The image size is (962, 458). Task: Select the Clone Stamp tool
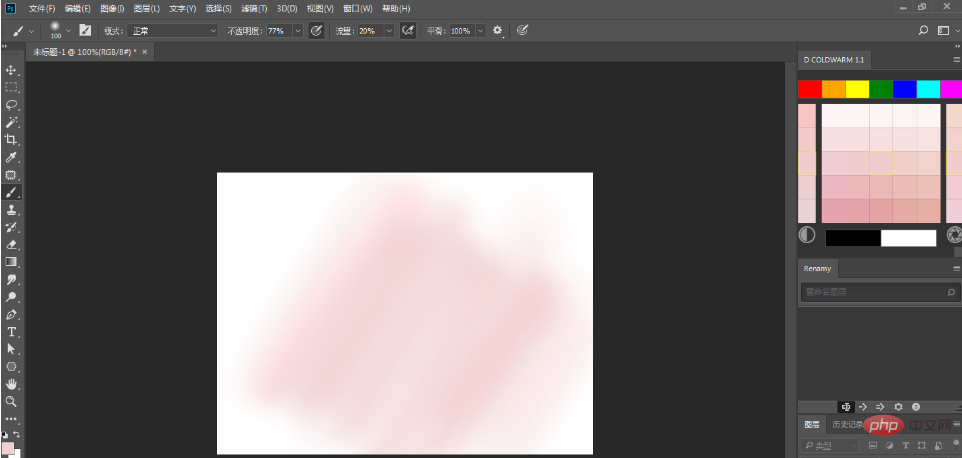11,210
